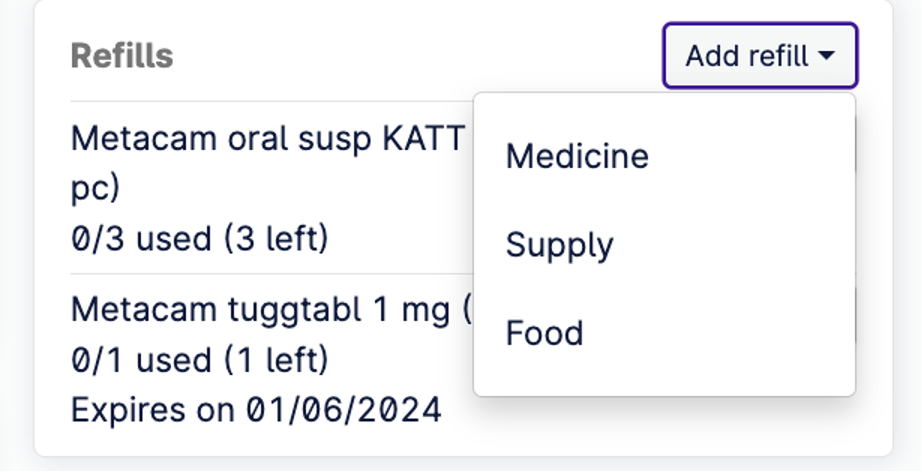Pick the Food refill option
Image resolution: width=922 pixels, height=472 pixels.
coord(544,333)
